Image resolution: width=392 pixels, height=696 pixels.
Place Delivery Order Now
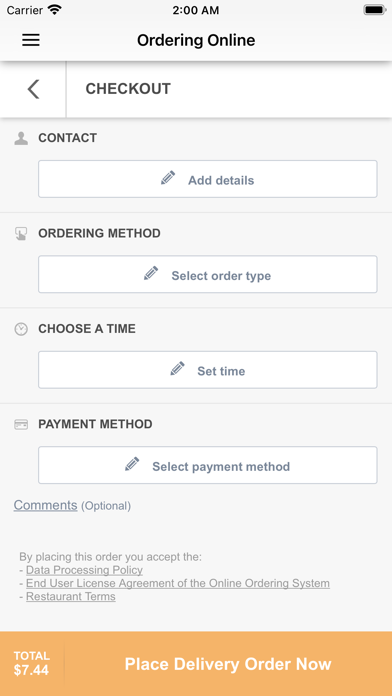pyautogui.click(x=228, y=664)
